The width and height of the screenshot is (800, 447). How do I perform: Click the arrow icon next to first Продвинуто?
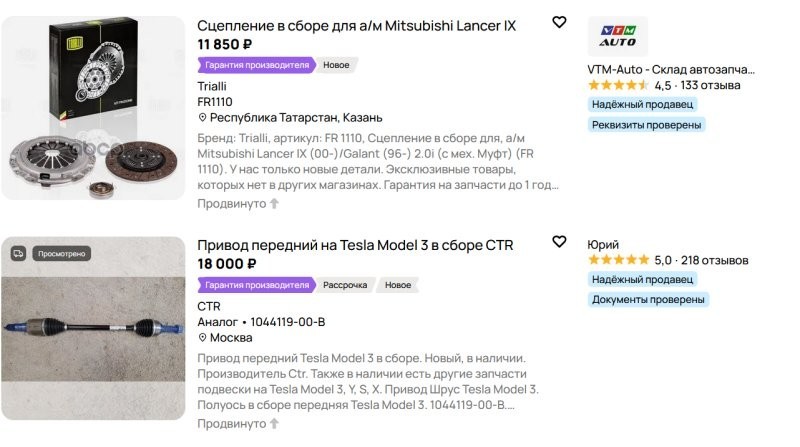point(275,204)
